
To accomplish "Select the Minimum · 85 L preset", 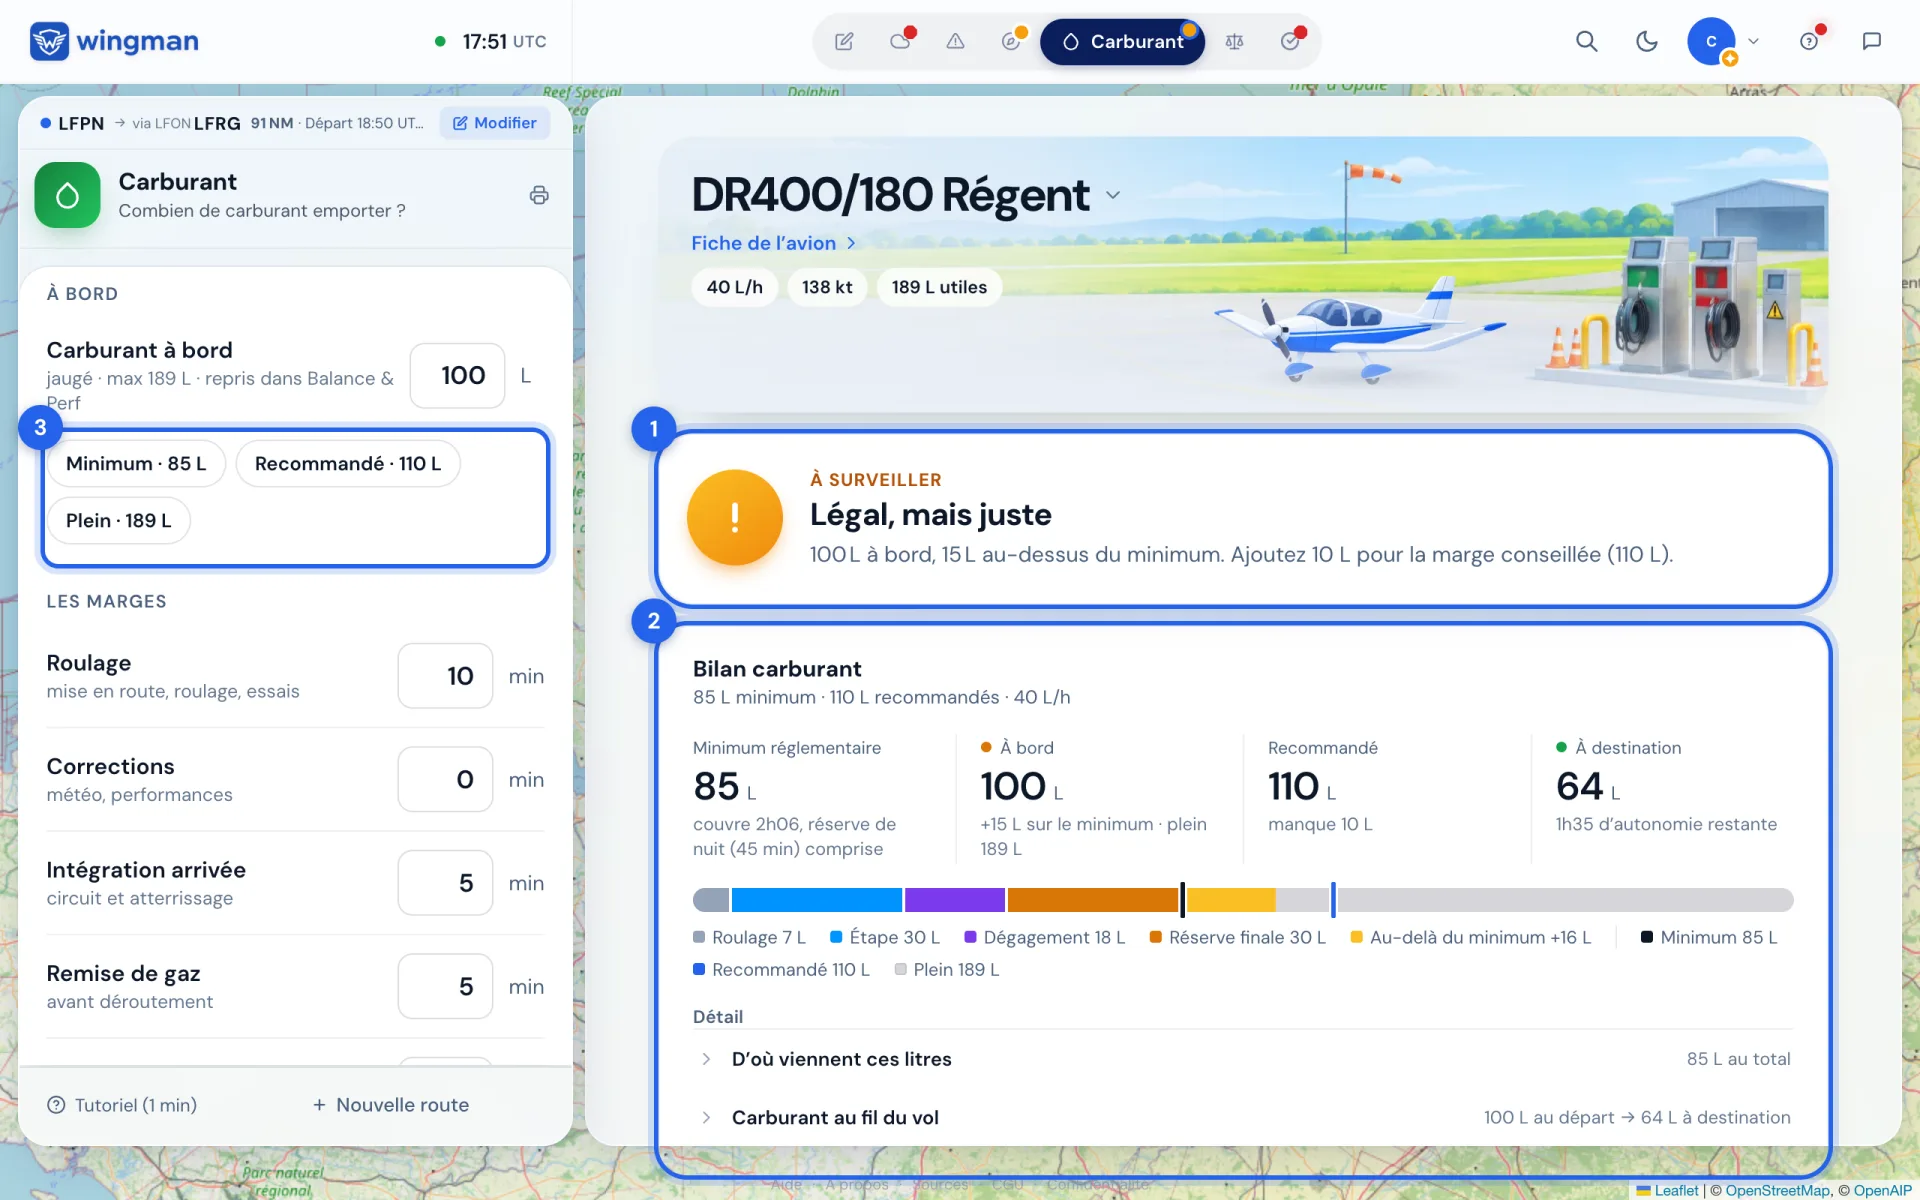I will tap(136, 464).
